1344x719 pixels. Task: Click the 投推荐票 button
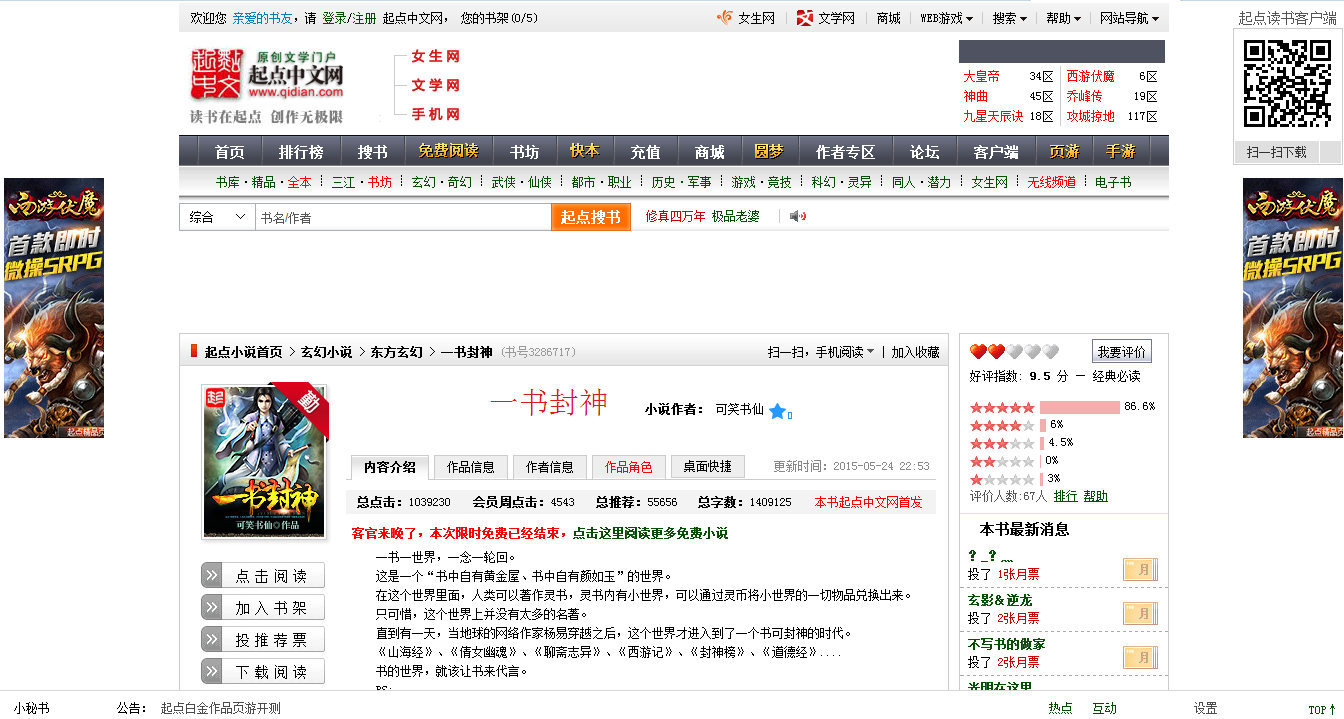point(263,640)
